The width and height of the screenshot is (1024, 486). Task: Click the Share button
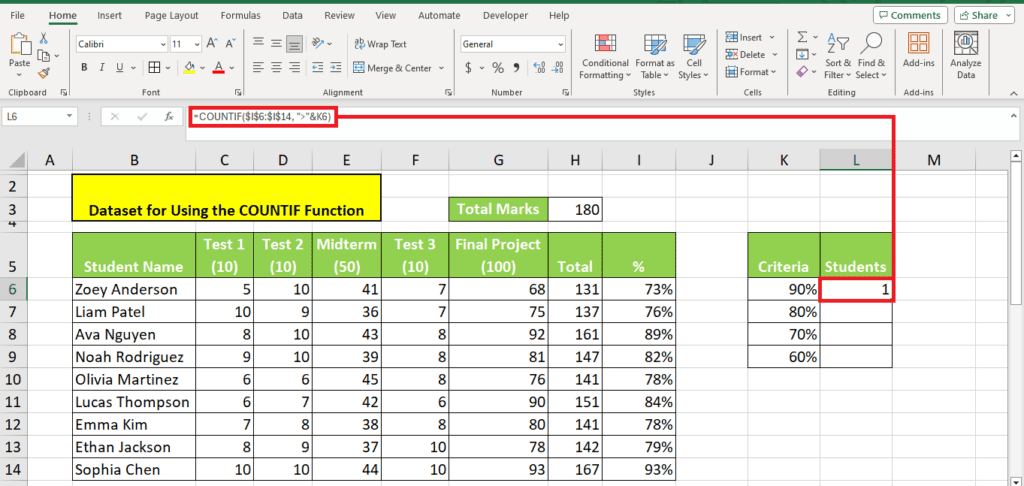[984, 16]
